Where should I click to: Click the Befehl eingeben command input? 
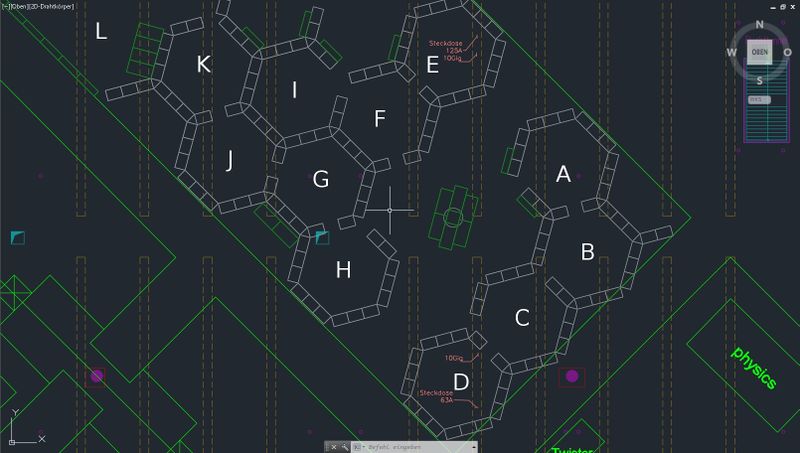tap(400, 447)
